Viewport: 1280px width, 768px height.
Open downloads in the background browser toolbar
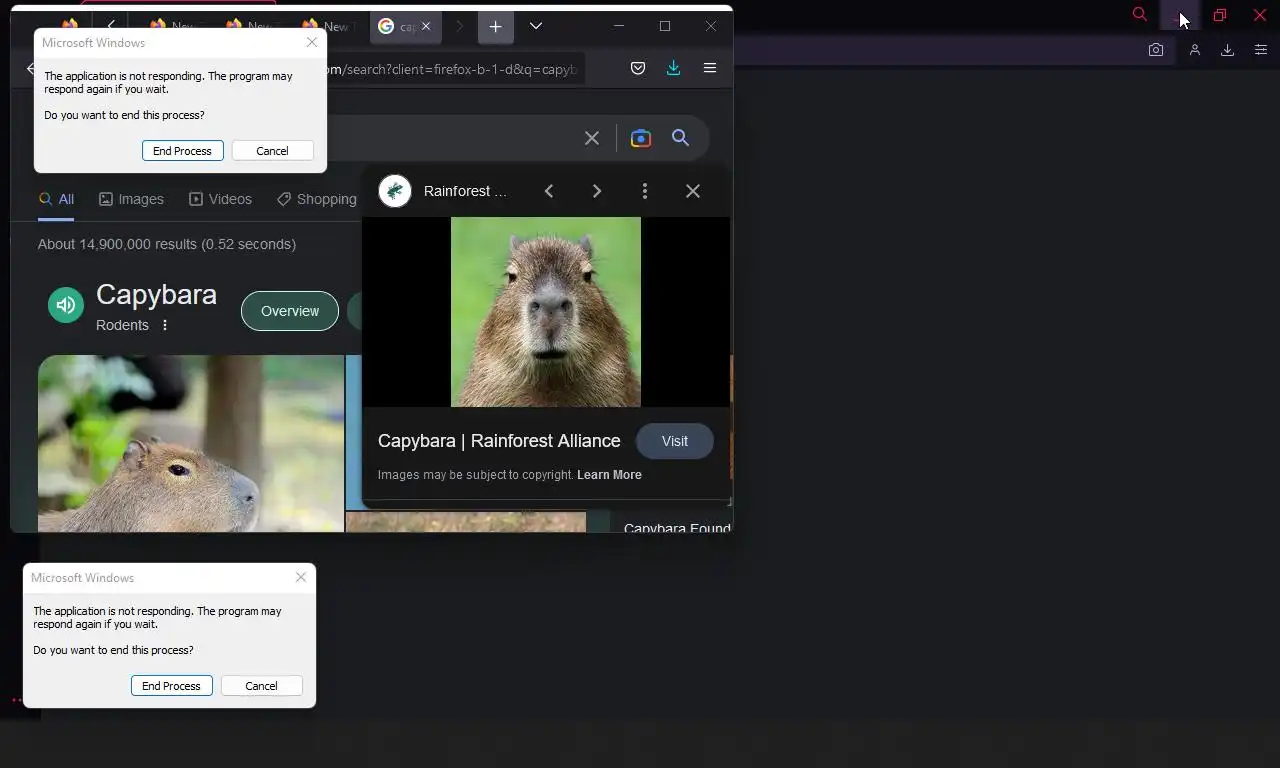coord(1227,50)
